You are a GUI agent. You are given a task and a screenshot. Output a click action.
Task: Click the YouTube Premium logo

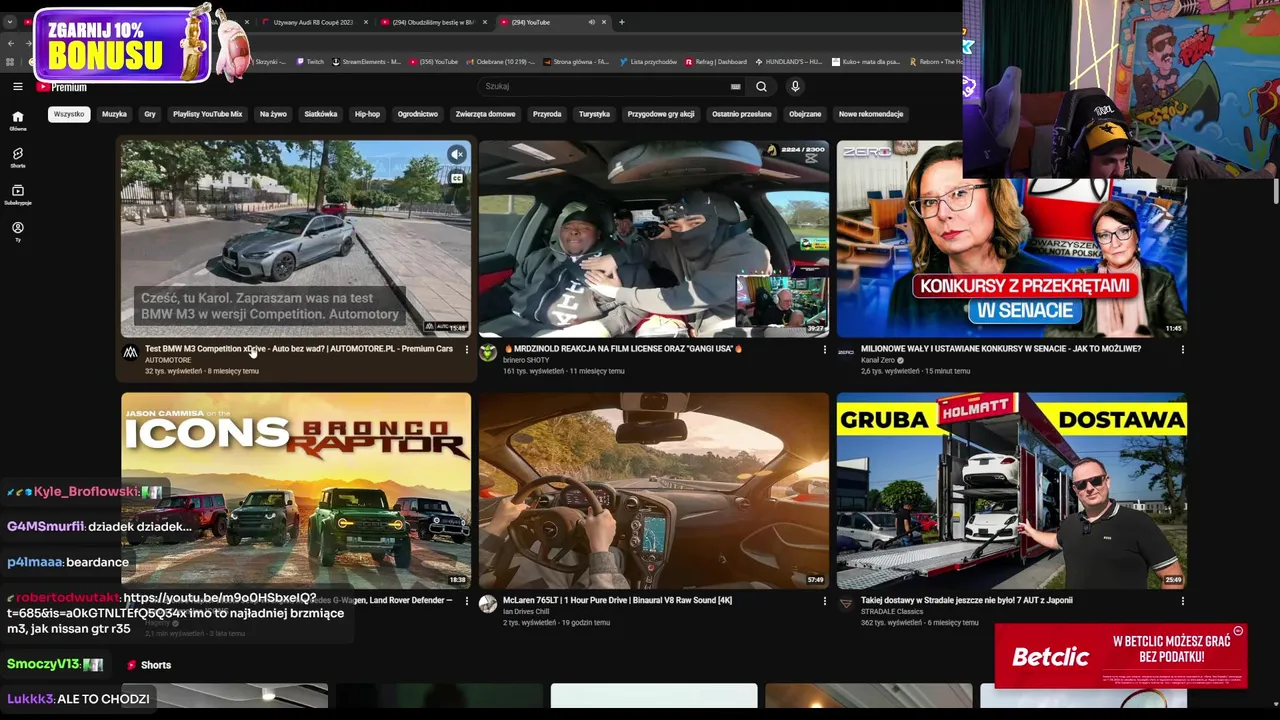click(62, 87)
